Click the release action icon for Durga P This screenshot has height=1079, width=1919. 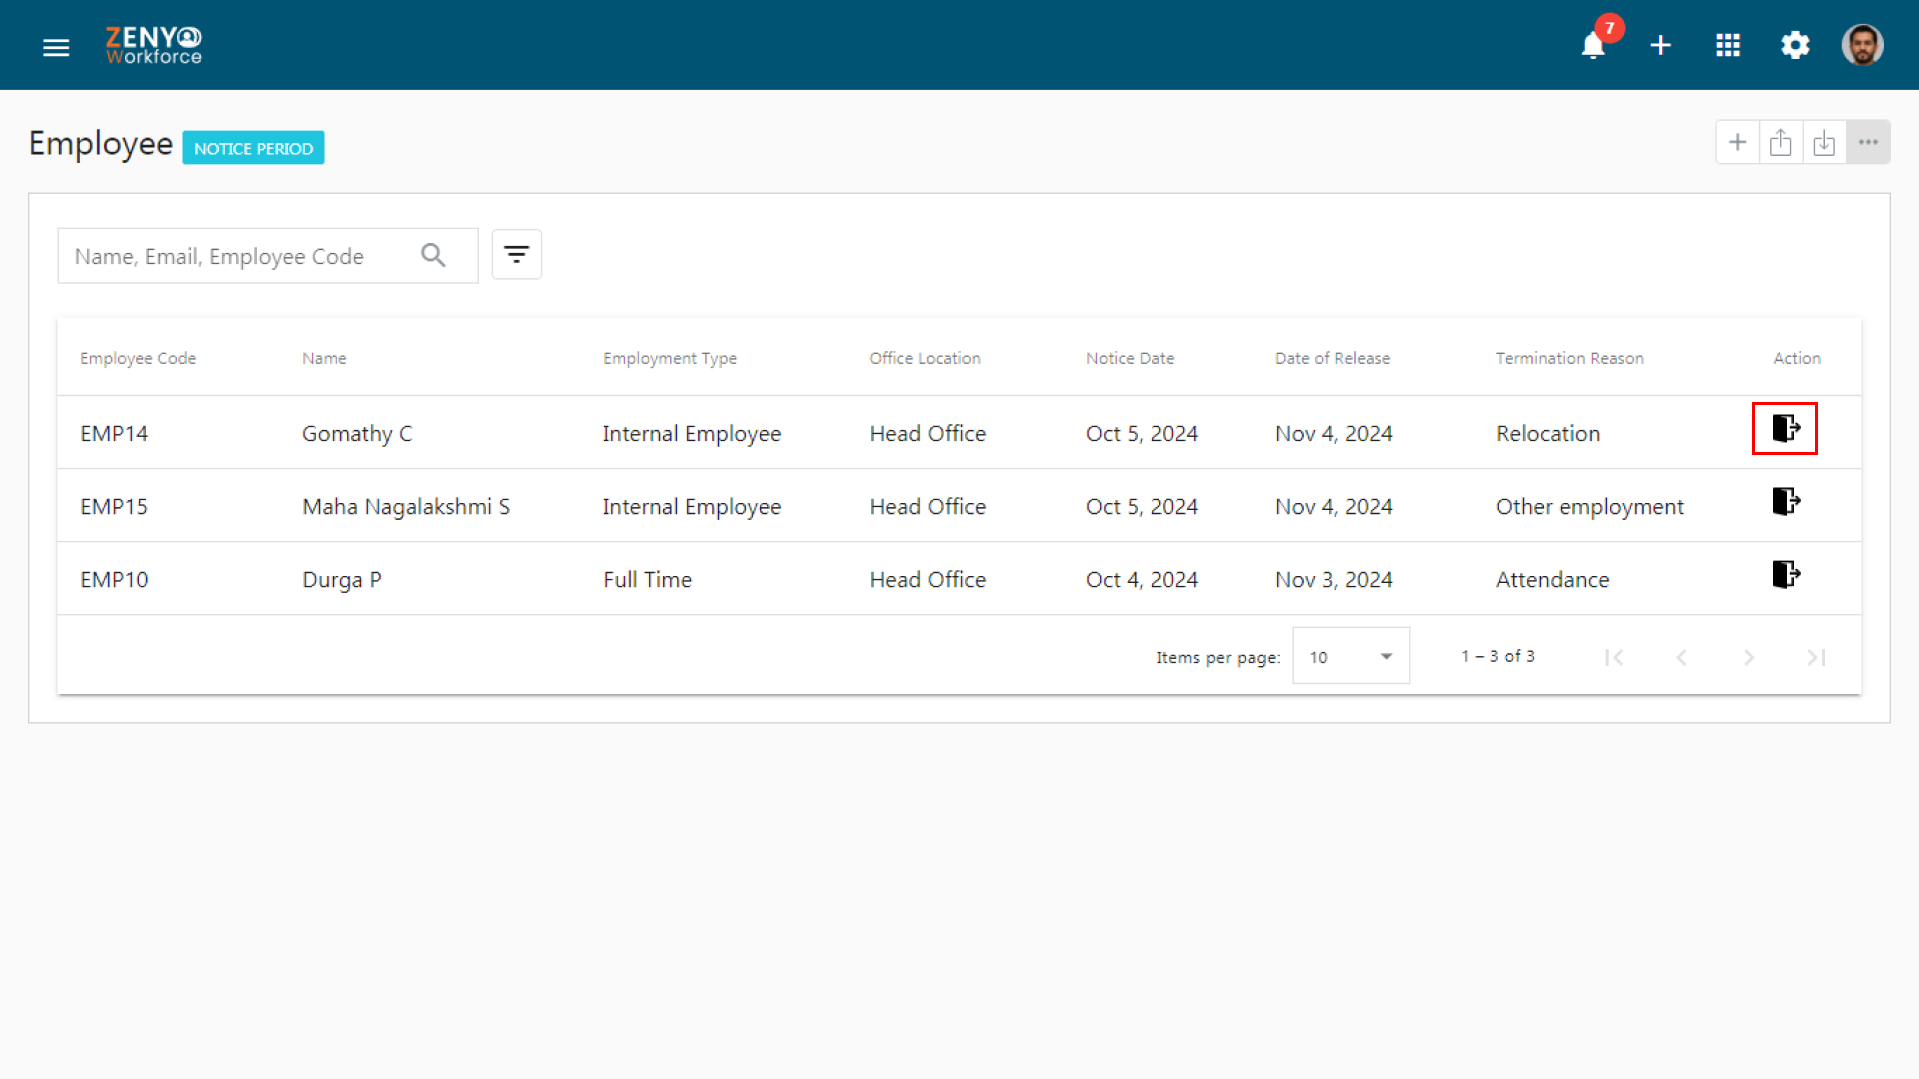pyautogui.click(x=1785, y=575)
